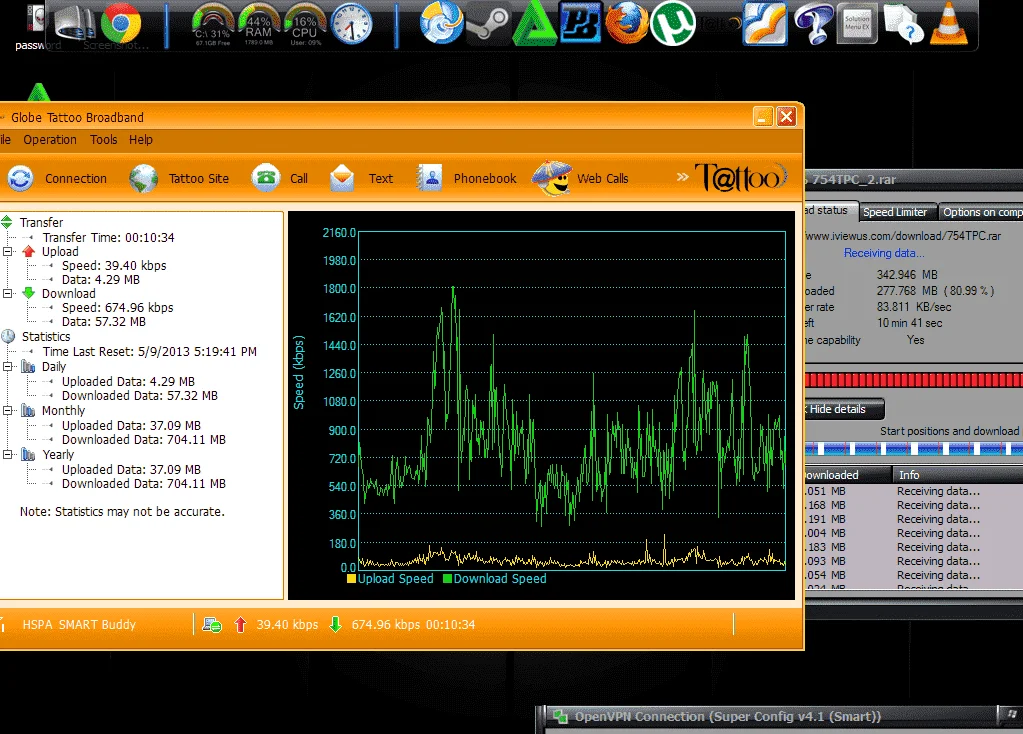Open the RAM usage gauge

tap(259, 25)
